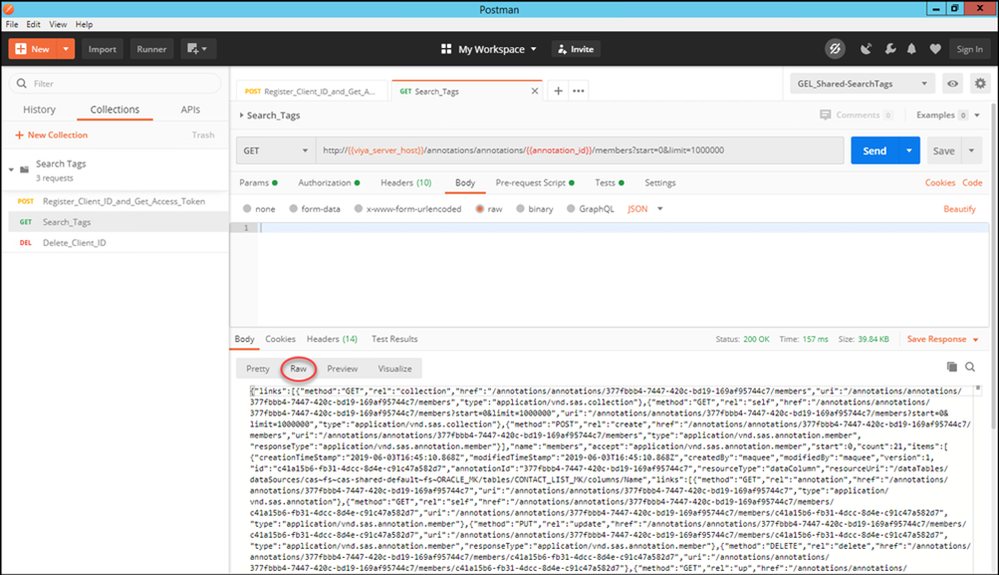Click the request URL field
The height and width of the screenshot is (575, 999).
click(x=580, y=150)
